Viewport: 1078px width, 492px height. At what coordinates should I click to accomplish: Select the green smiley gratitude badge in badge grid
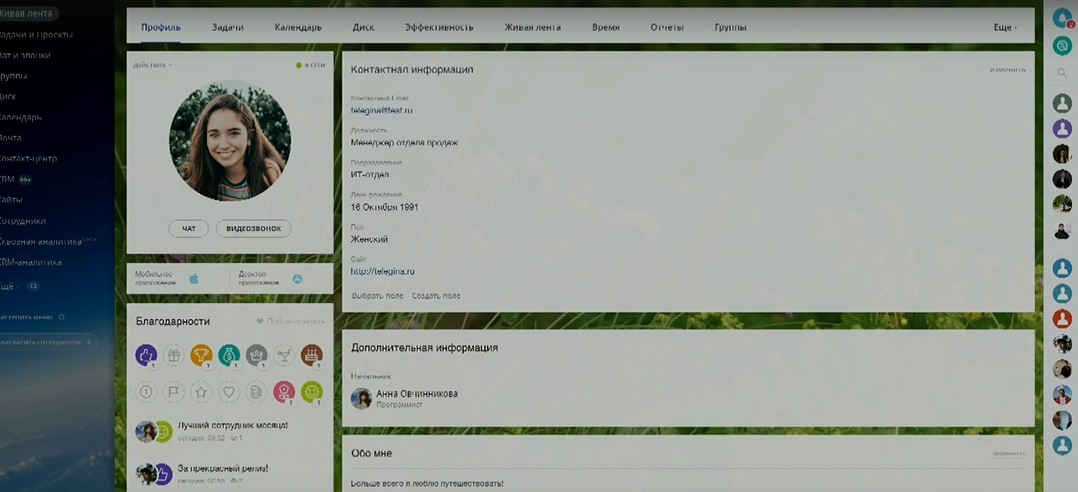(311, 392)
